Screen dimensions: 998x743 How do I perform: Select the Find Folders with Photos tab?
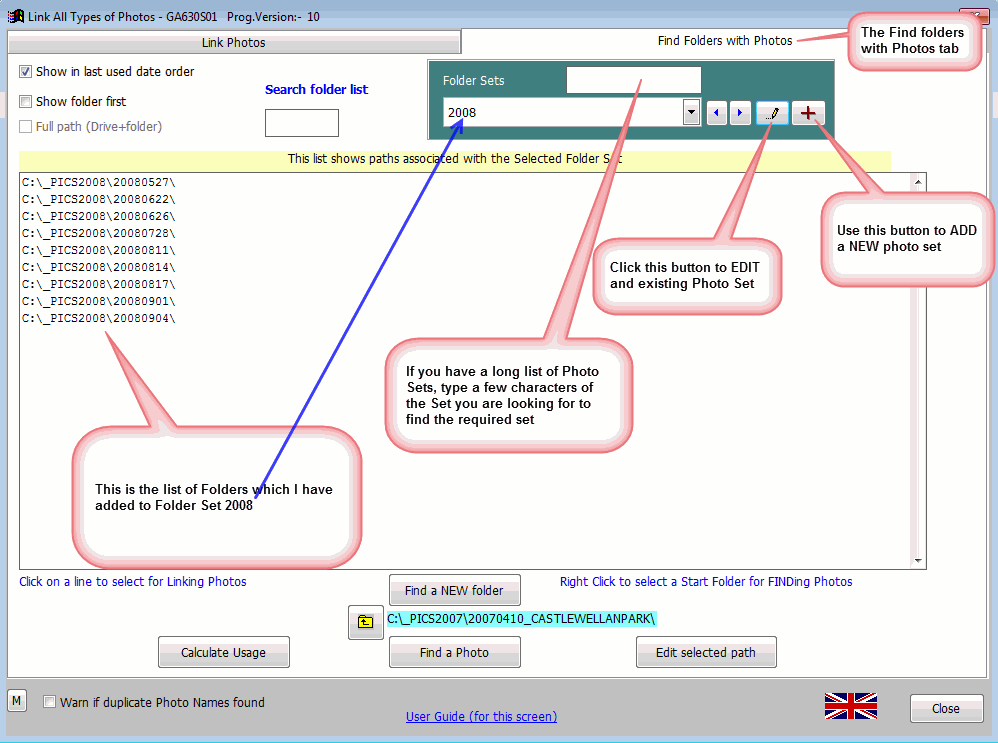point(725,41)
